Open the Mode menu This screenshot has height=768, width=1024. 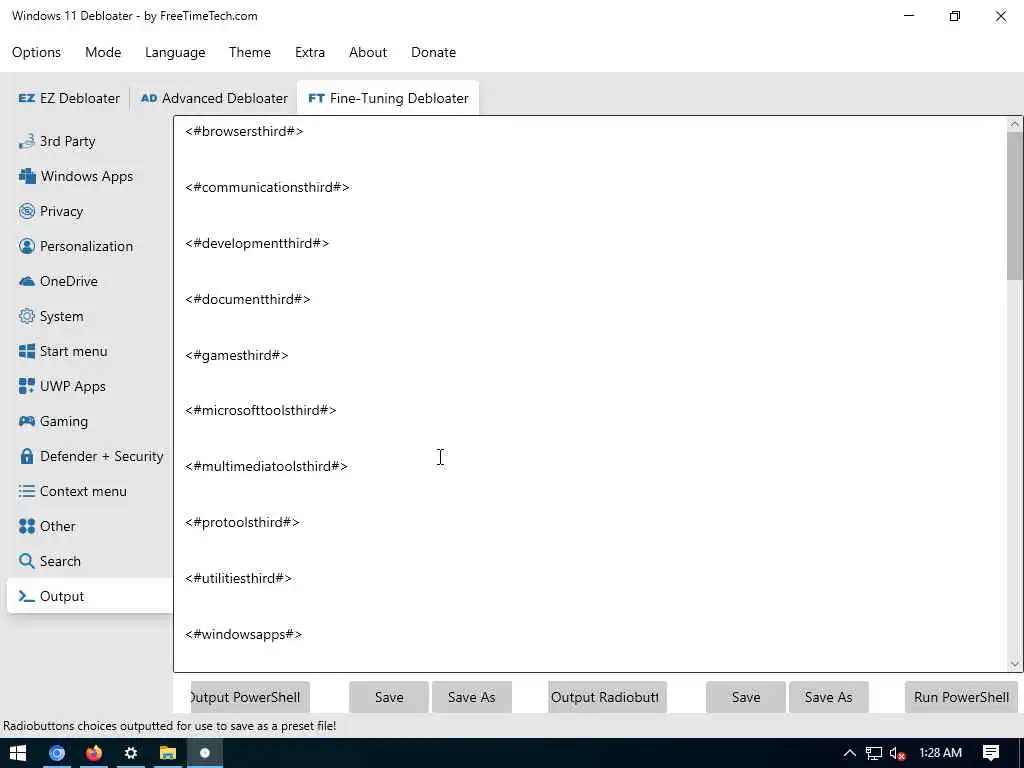click(x=103, y=52)
